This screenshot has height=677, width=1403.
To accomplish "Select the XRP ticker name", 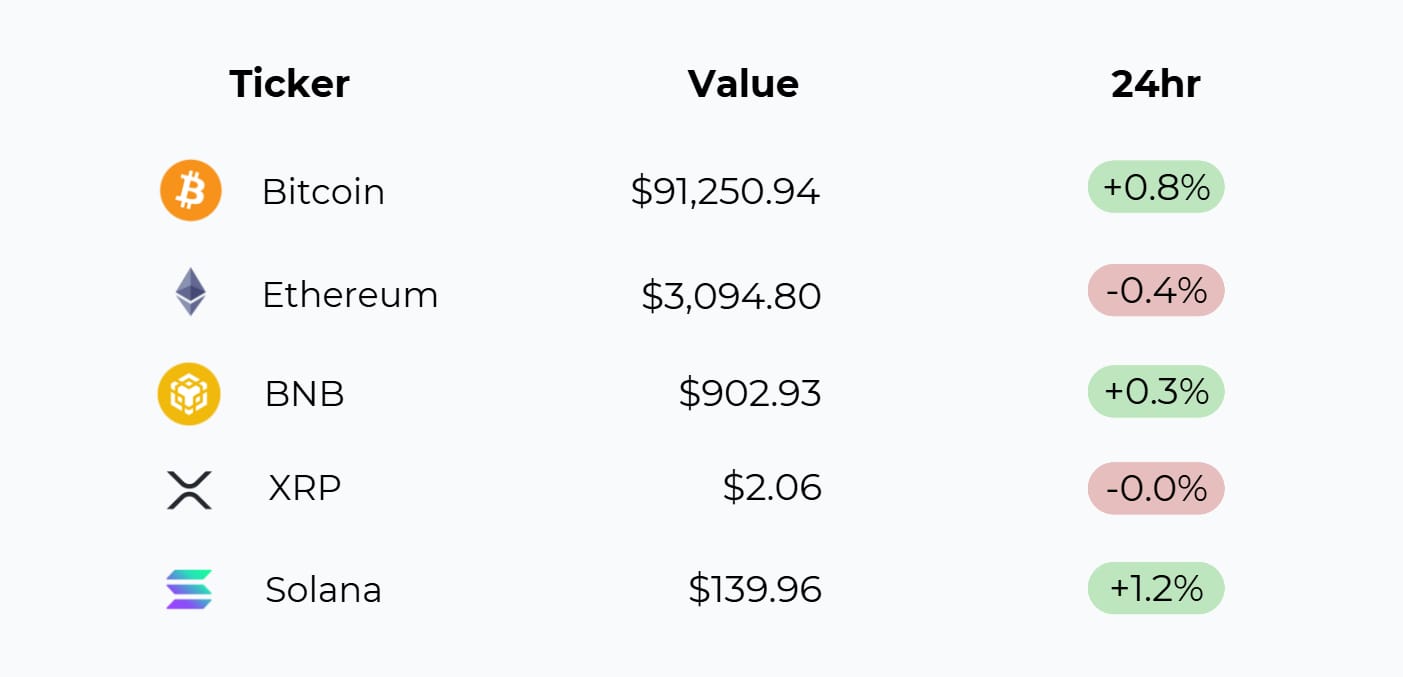I will [305, 488].
